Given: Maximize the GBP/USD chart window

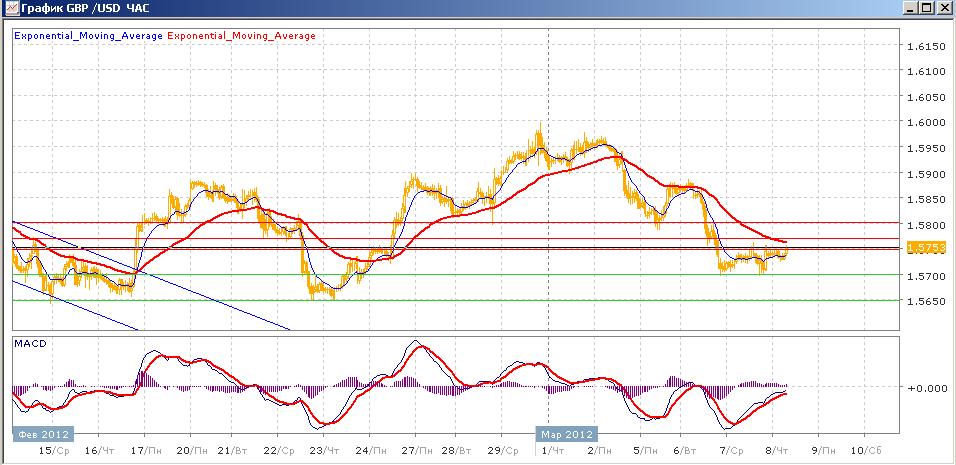Looking at the screenshot, I should point(926,8).
